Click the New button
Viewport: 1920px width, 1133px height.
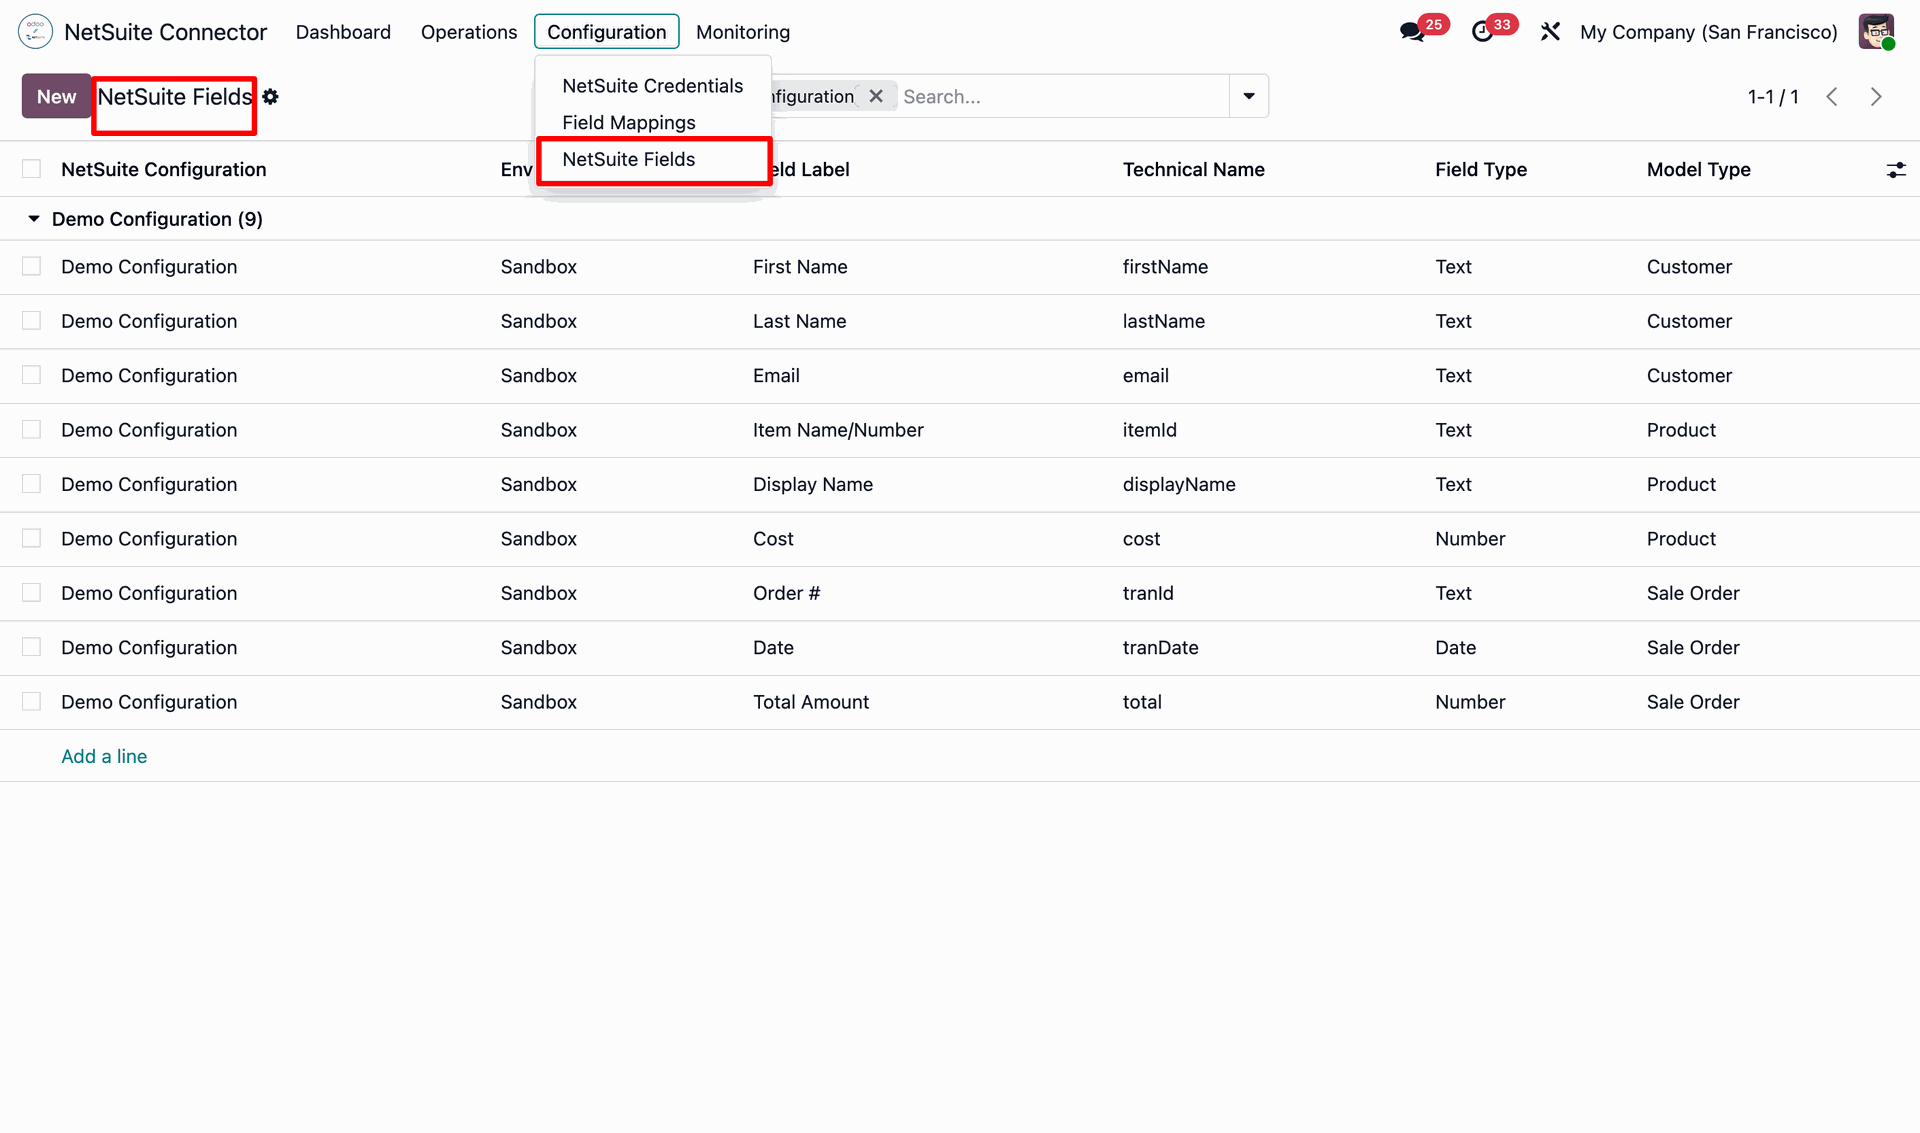coord(56,97)
